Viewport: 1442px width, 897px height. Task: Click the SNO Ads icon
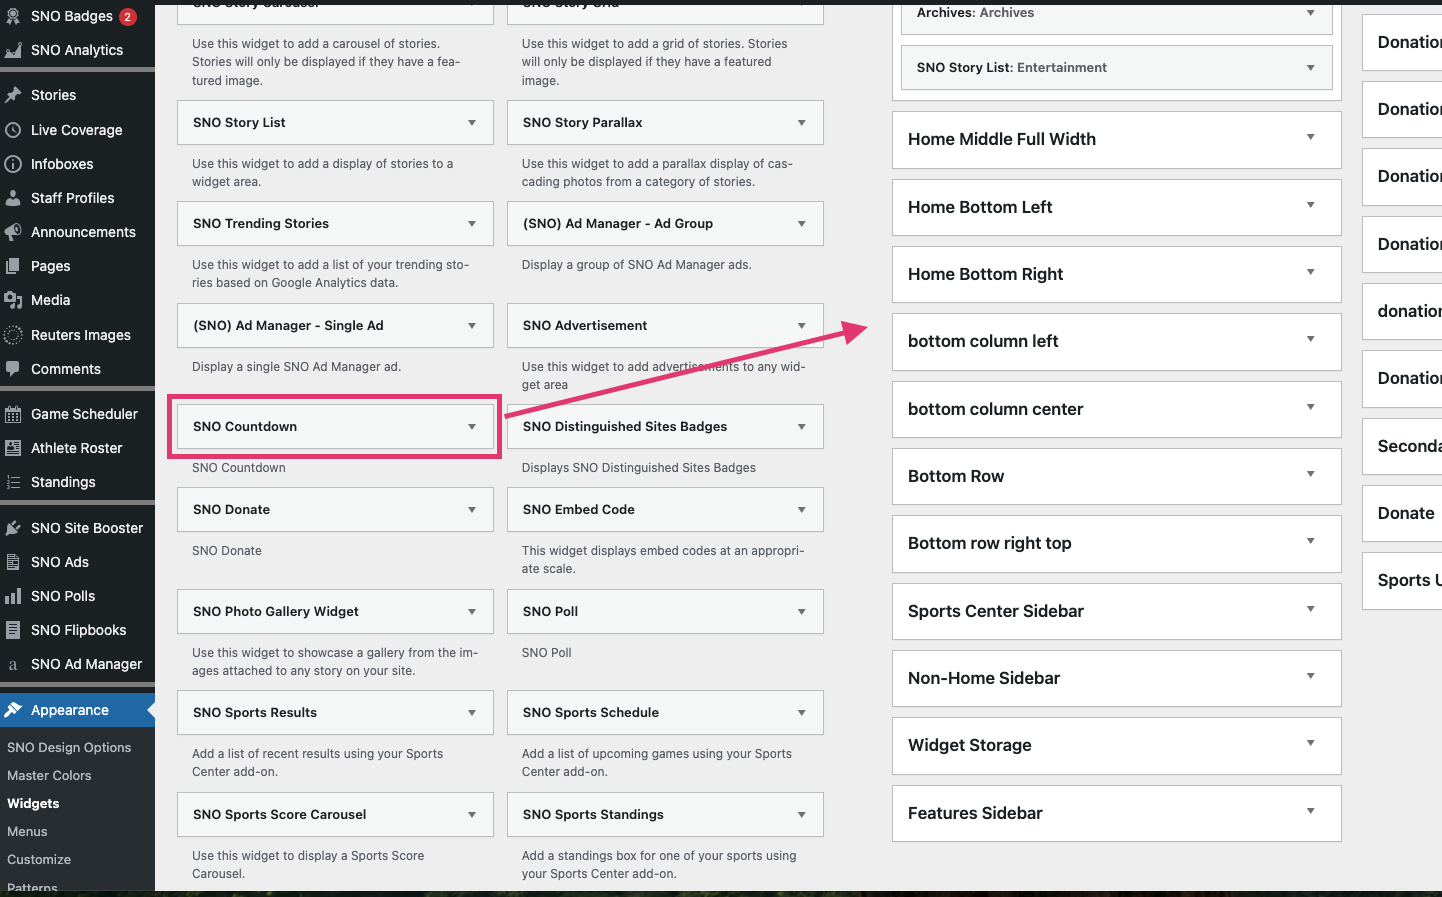pyautogui.click(x=13, y=562)
